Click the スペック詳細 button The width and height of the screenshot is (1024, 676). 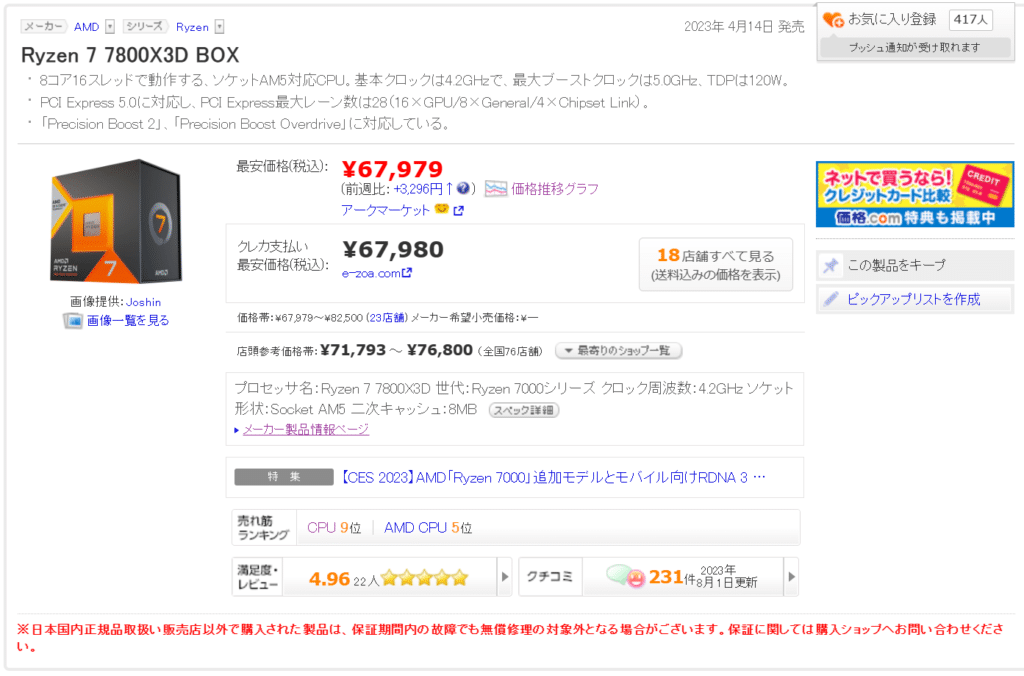(524, 410)
